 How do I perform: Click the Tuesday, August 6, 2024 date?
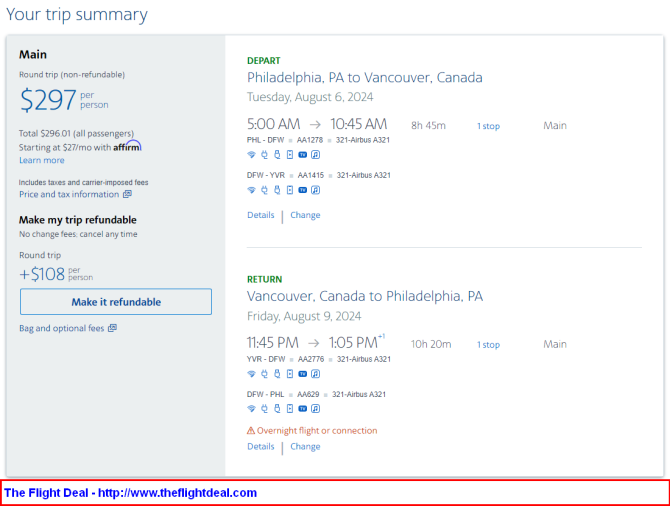coord(310,97)
